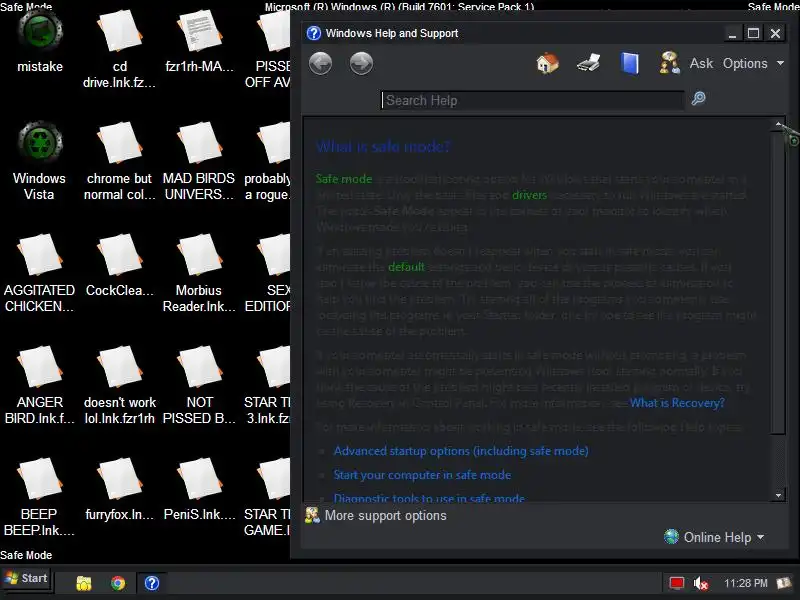Screen dimensions: 800x600
Task: Open the Start menu
Action: tap(26, 579)
